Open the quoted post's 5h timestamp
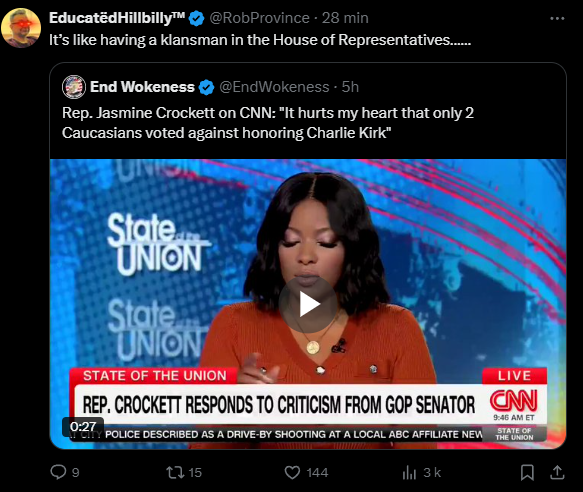The height and width of the screenshot is (492, 583). (350, 87)
